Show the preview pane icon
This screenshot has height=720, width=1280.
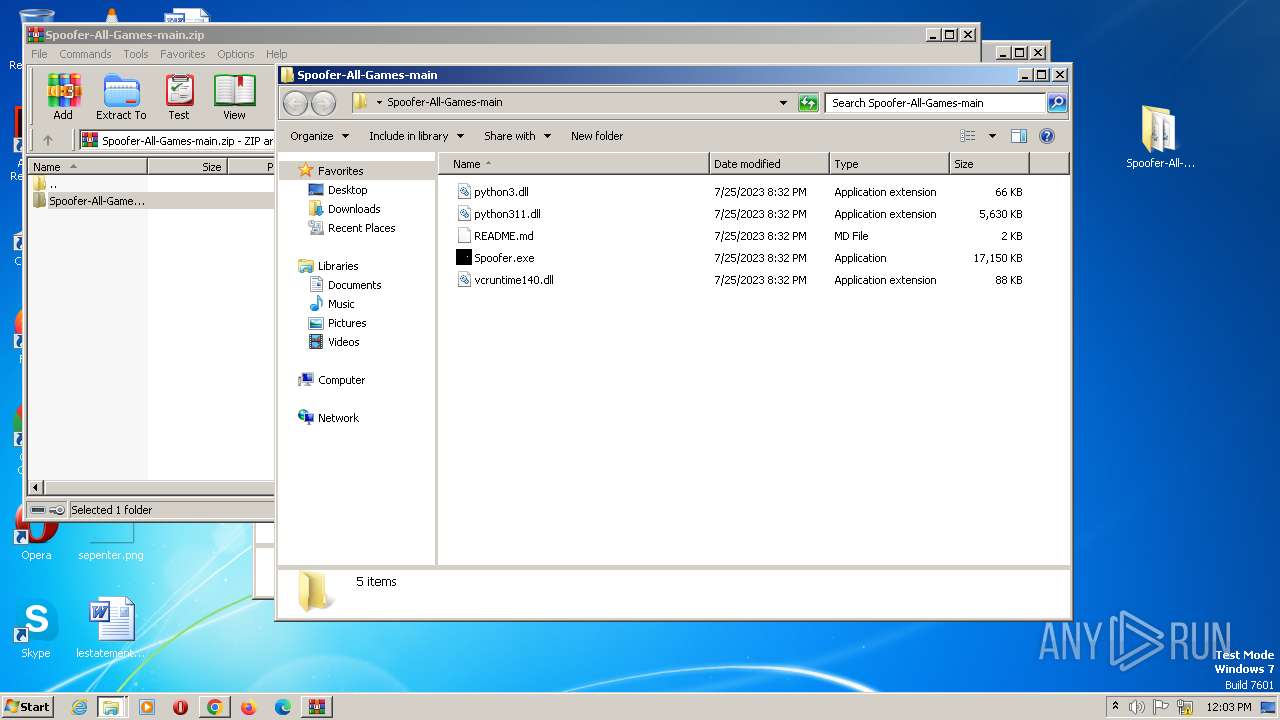(x=1019, y=136)
